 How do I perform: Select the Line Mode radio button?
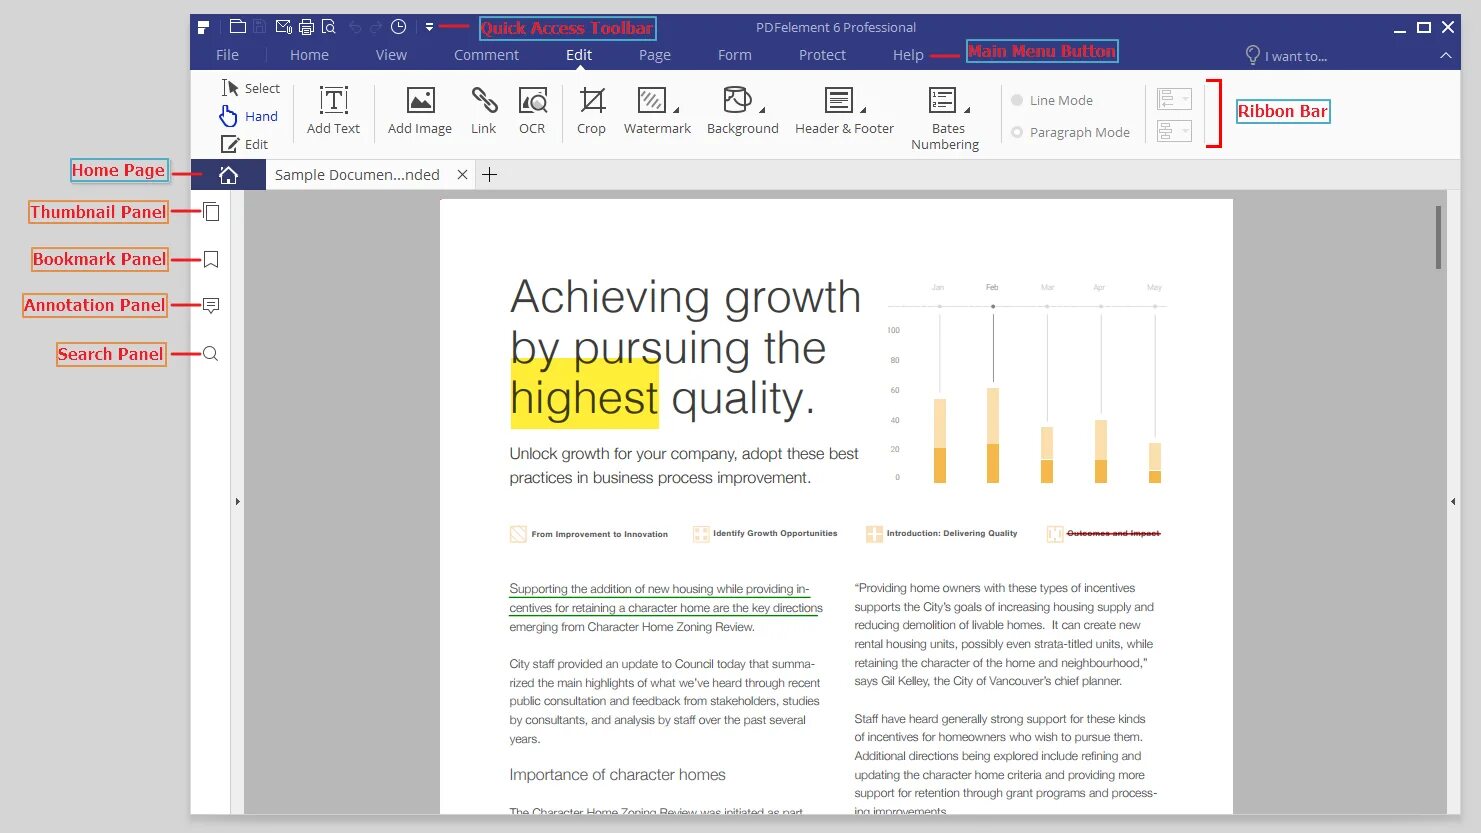point(1017,100)
